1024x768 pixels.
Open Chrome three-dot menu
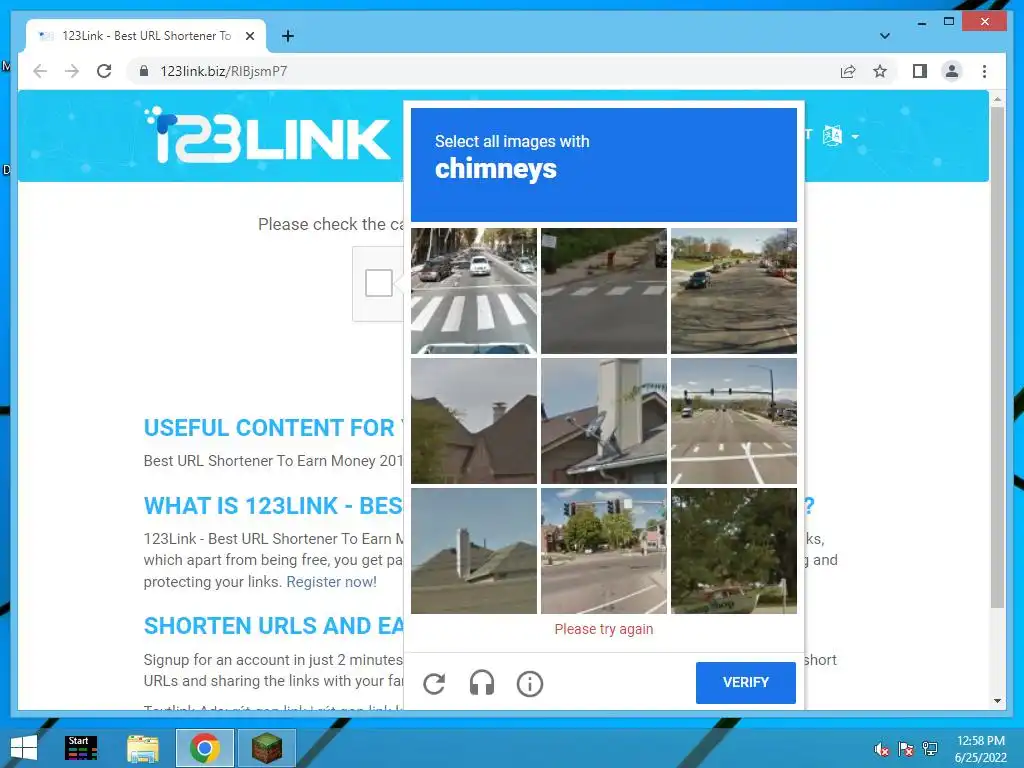click(x=984, y=71)
